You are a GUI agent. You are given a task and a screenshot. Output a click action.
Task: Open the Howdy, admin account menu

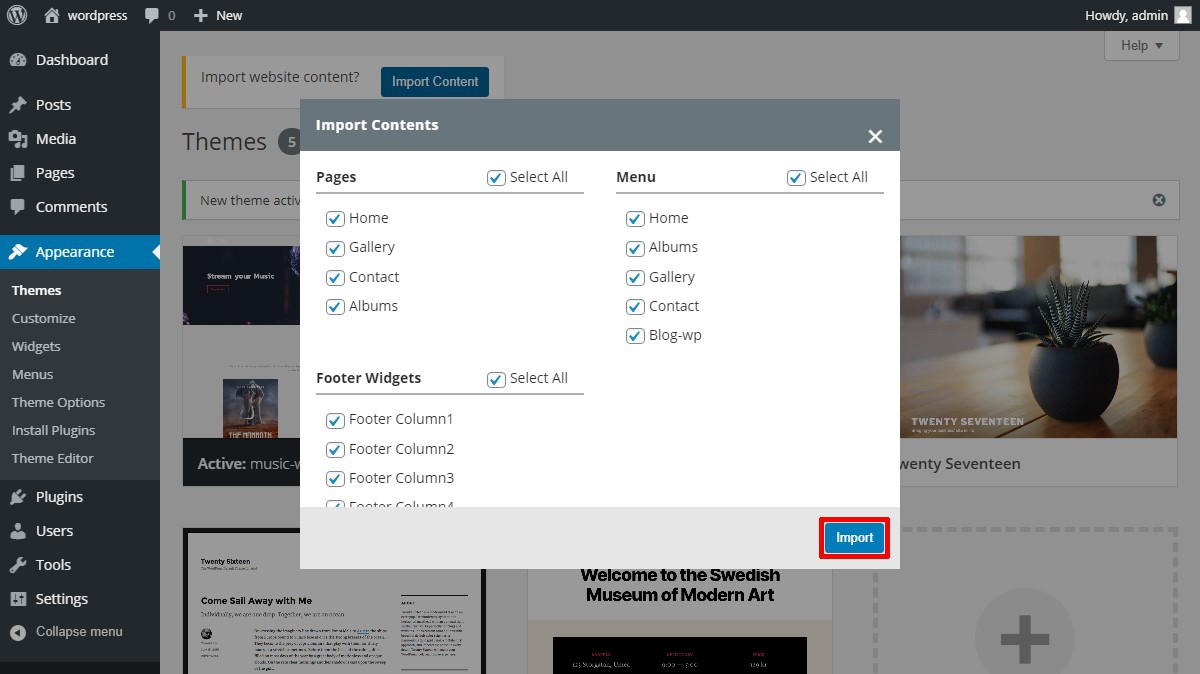1126,15
